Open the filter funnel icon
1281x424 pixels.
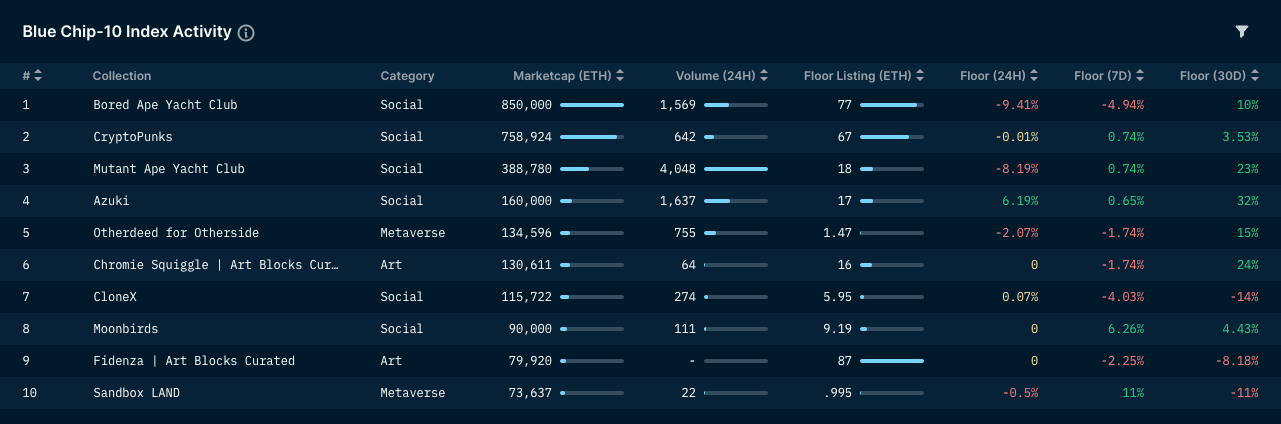coord(1241,32)
